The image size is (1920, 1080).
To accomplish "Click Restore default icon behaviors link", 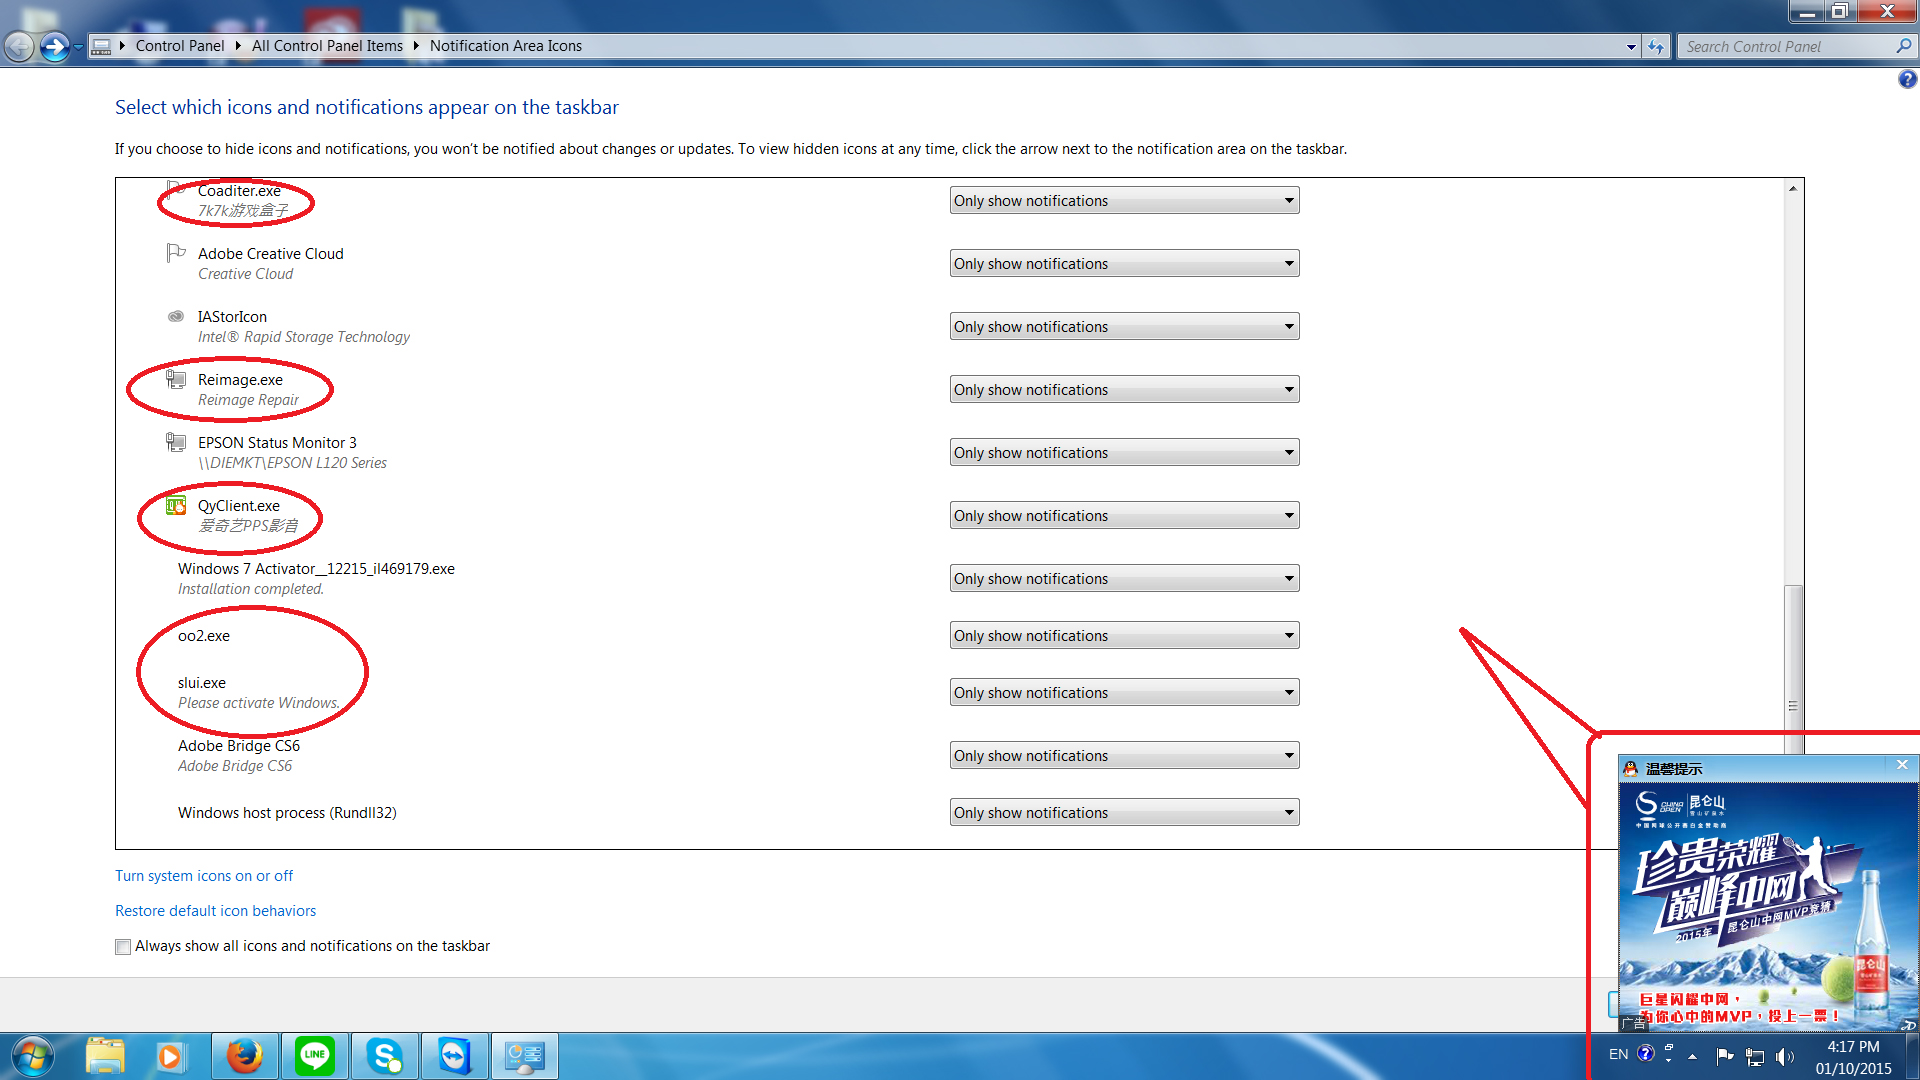I will click(x=215, y=911).
